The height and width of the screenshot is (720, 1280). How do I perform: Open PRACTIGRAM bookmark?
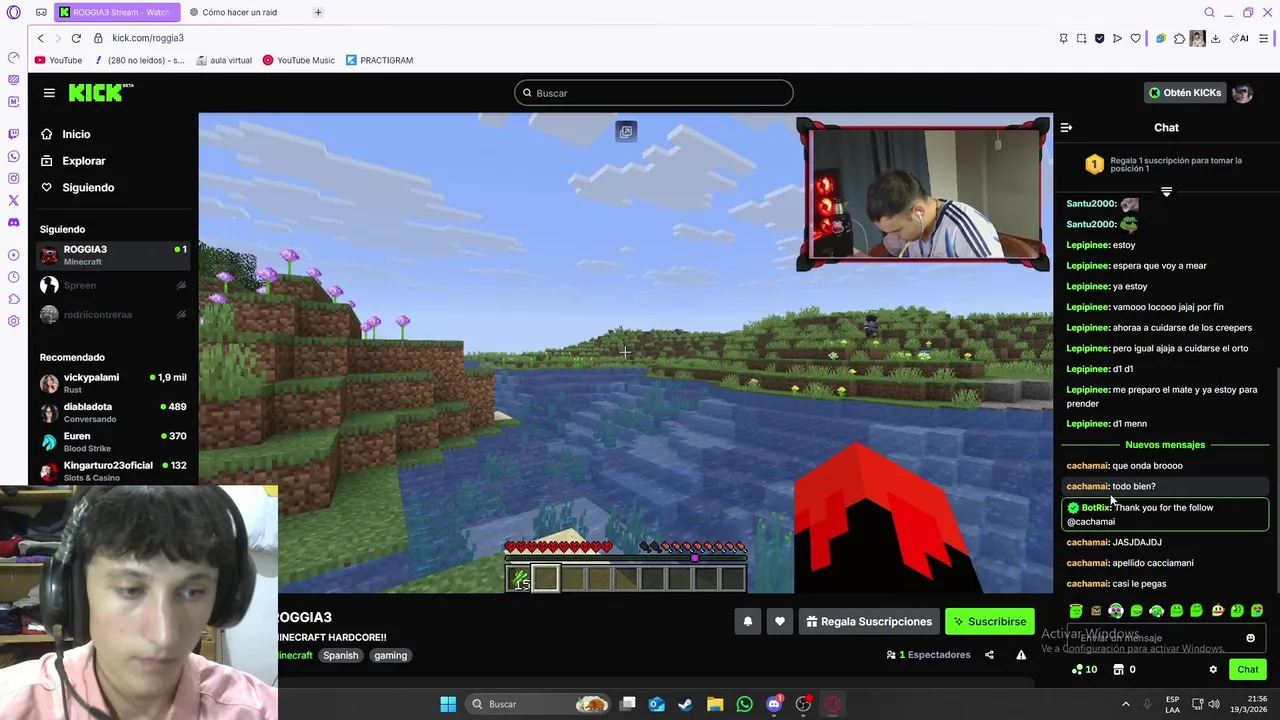[x=379, y=60]
